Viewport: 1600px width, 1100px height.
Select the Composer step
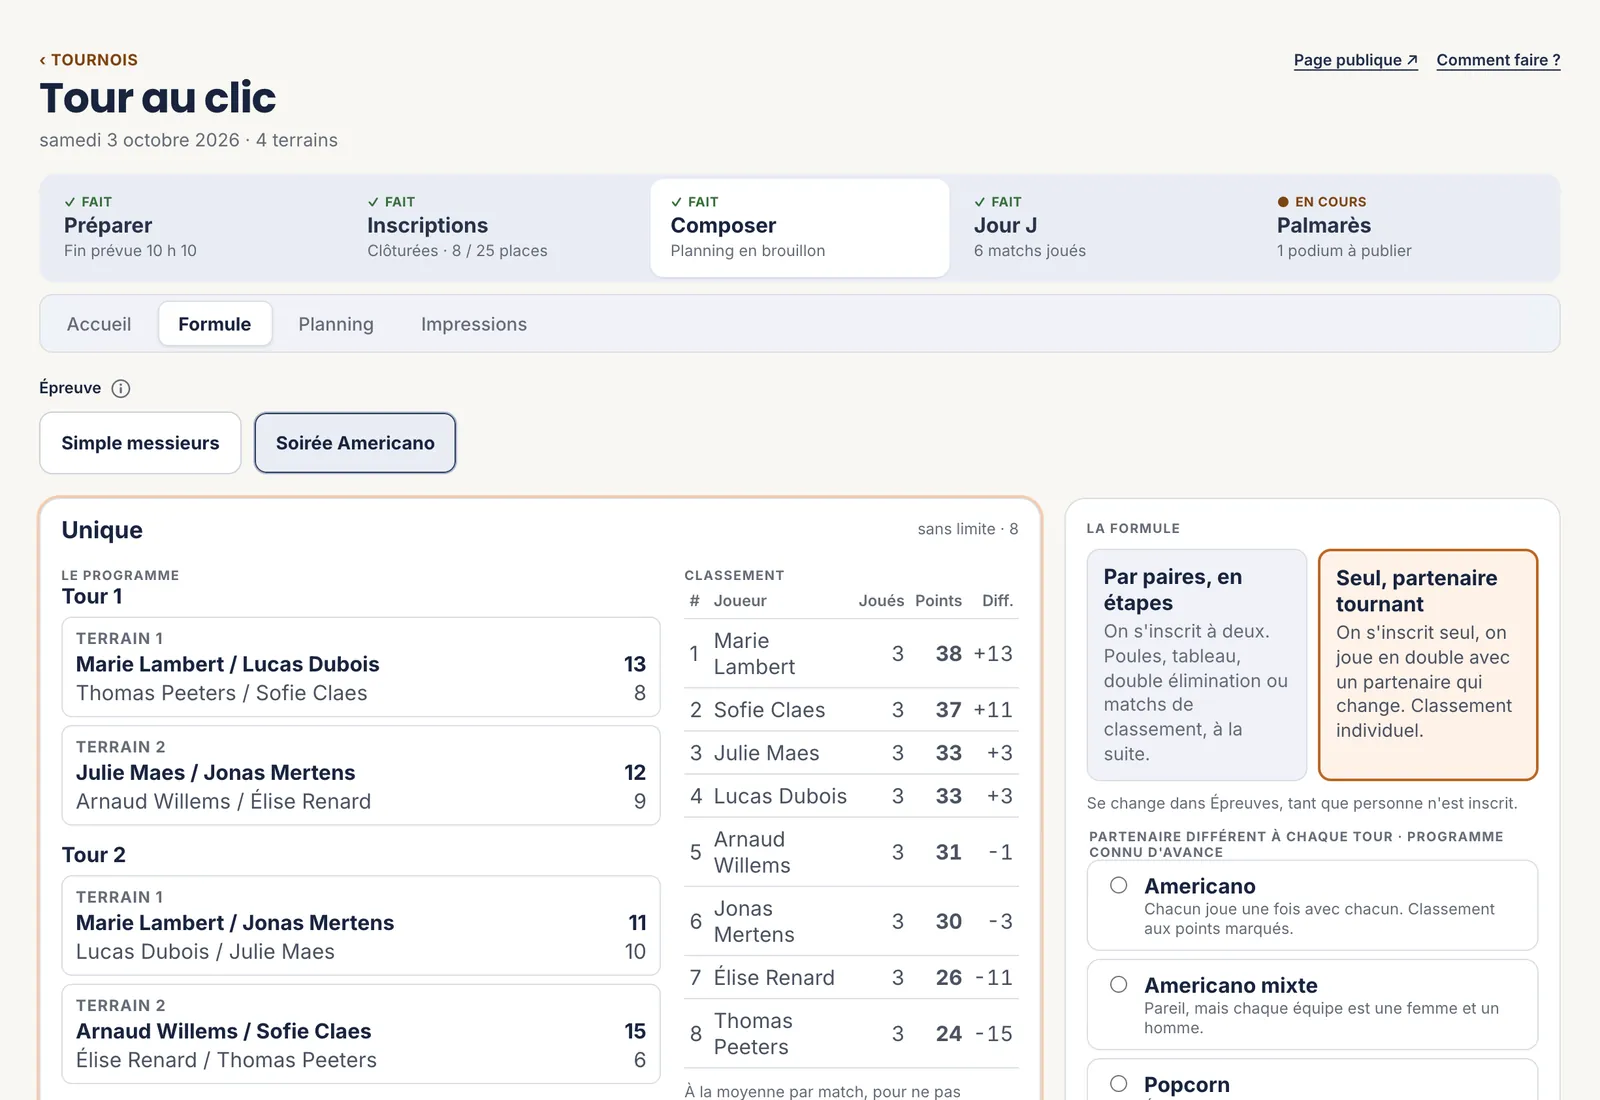(x=799, y=228)
